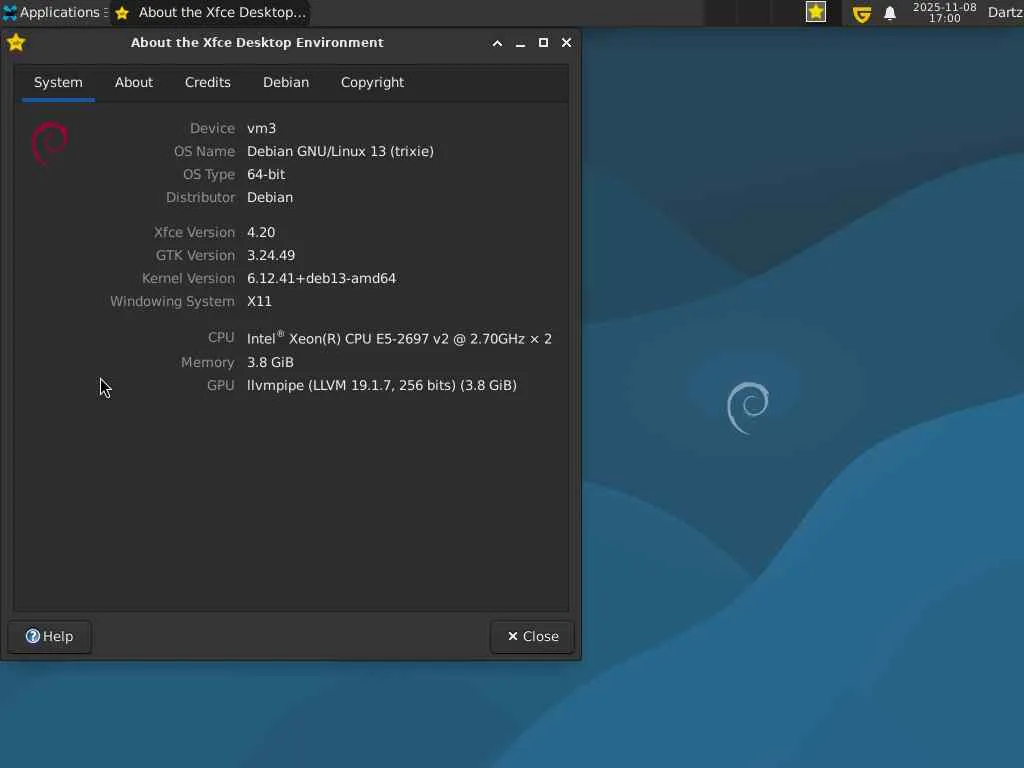Click the star window icon in the title bar
Screen dimensions: 1024x768
[x=16, y=42]
